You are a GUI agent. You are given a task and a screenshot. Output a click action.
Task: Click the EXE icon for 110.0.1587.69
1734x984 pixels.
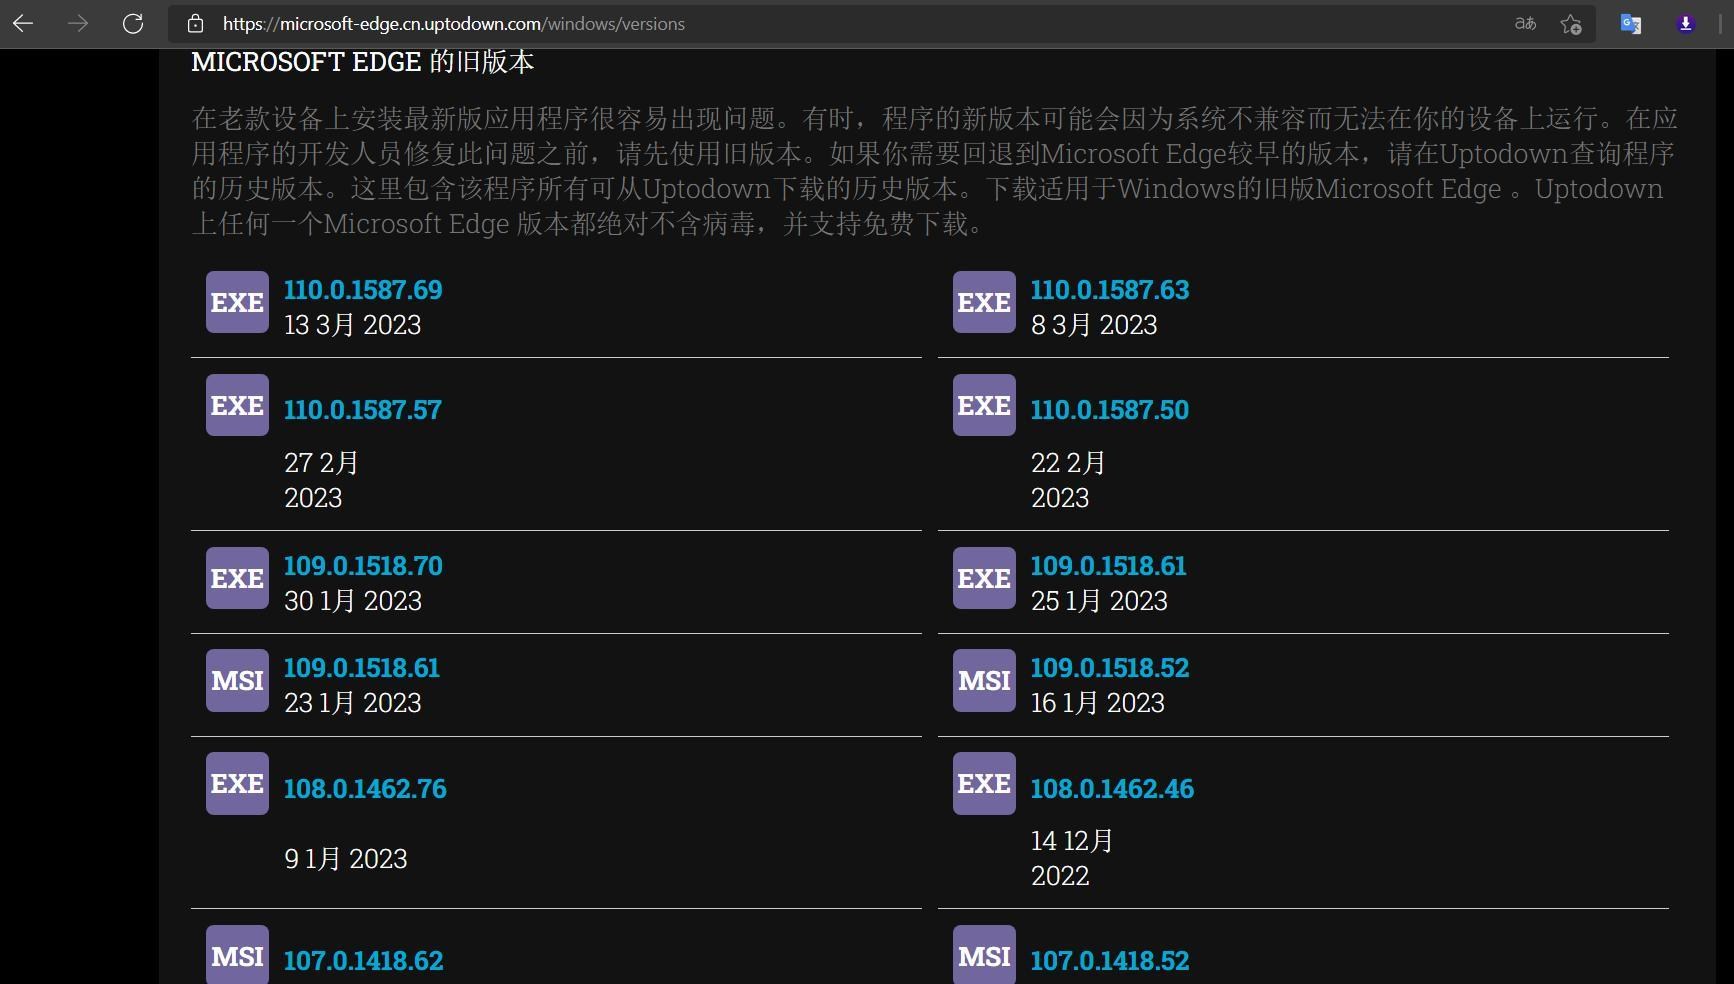pos(237,302)
